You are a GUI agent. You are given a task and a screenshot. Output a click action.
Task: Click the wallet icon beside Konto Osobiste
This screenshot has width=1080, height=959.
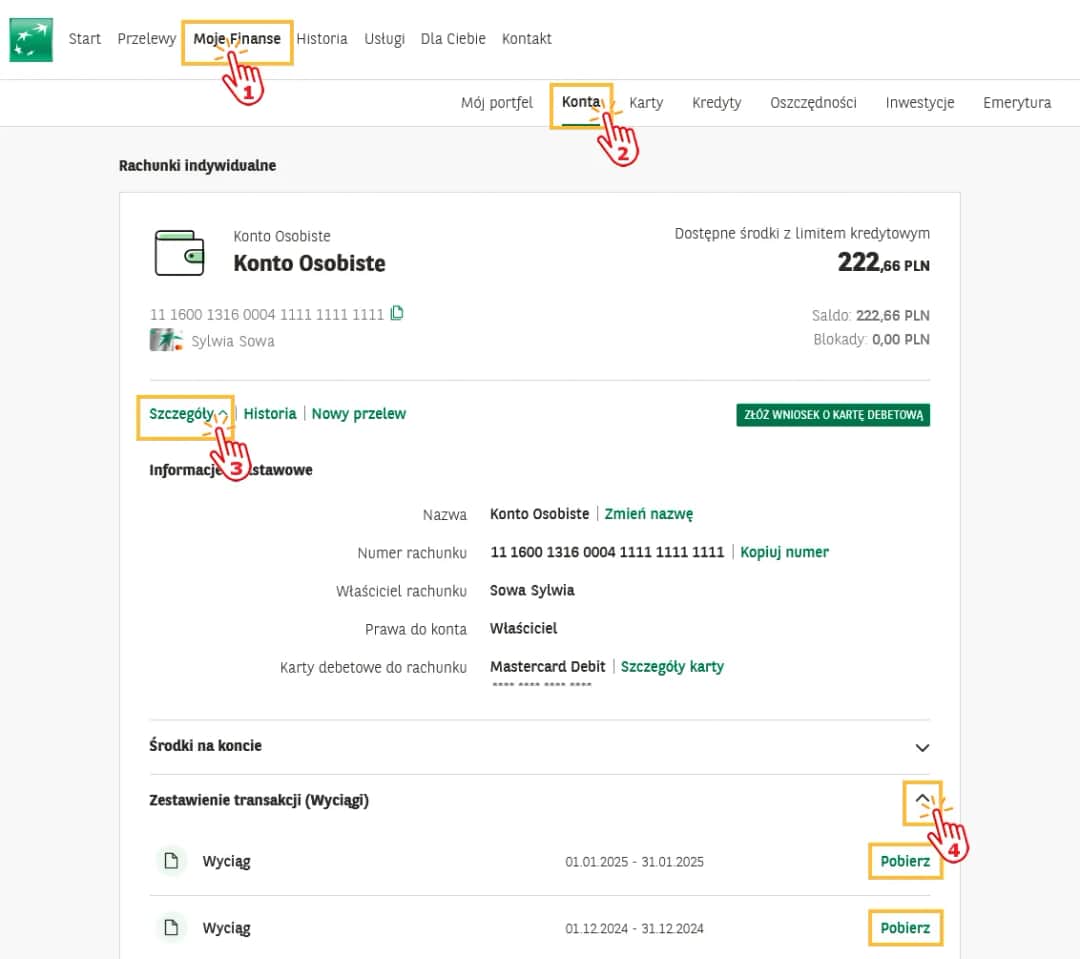[x=178, y=251]
